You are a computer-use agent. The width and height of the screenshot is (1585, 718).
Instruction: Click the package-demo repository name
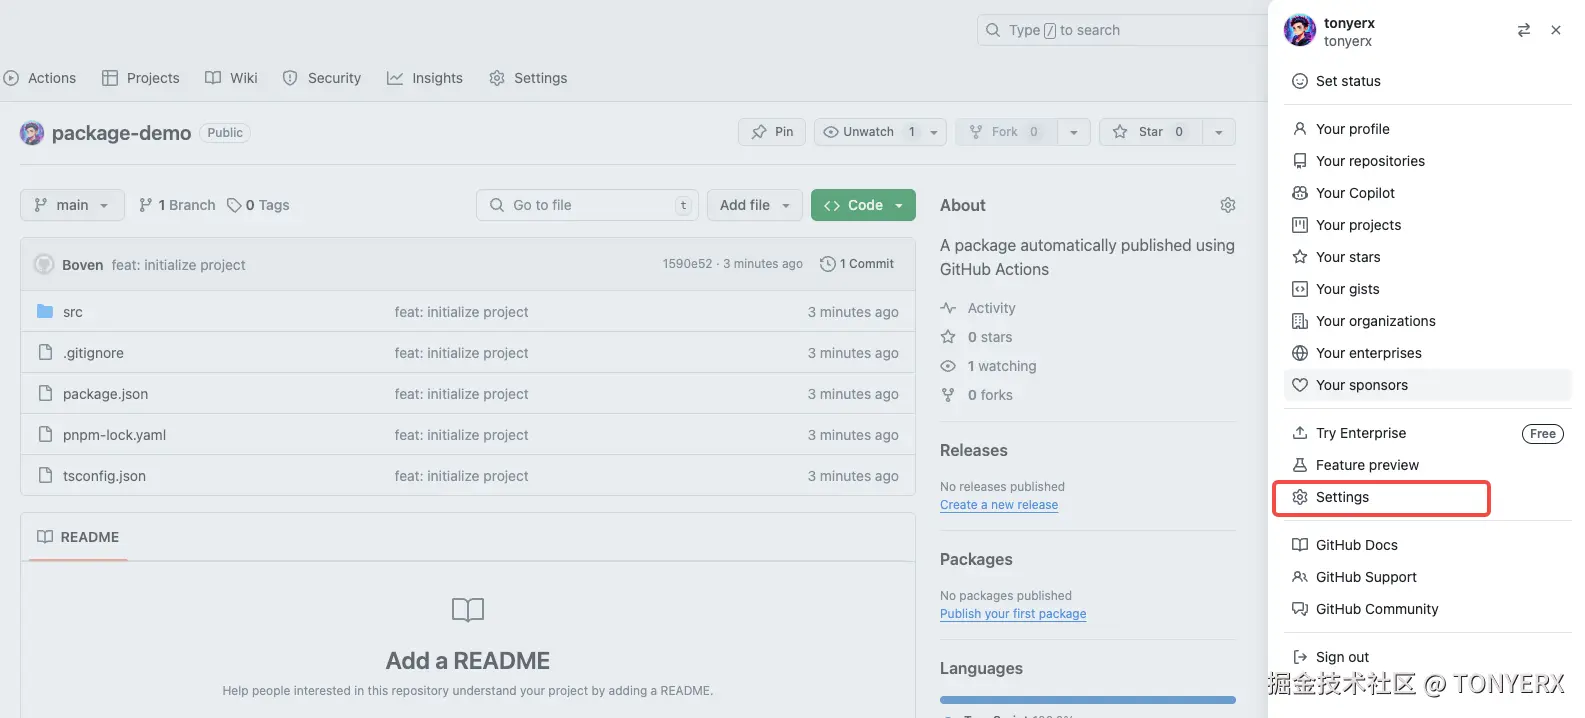(x=121, y=133)
